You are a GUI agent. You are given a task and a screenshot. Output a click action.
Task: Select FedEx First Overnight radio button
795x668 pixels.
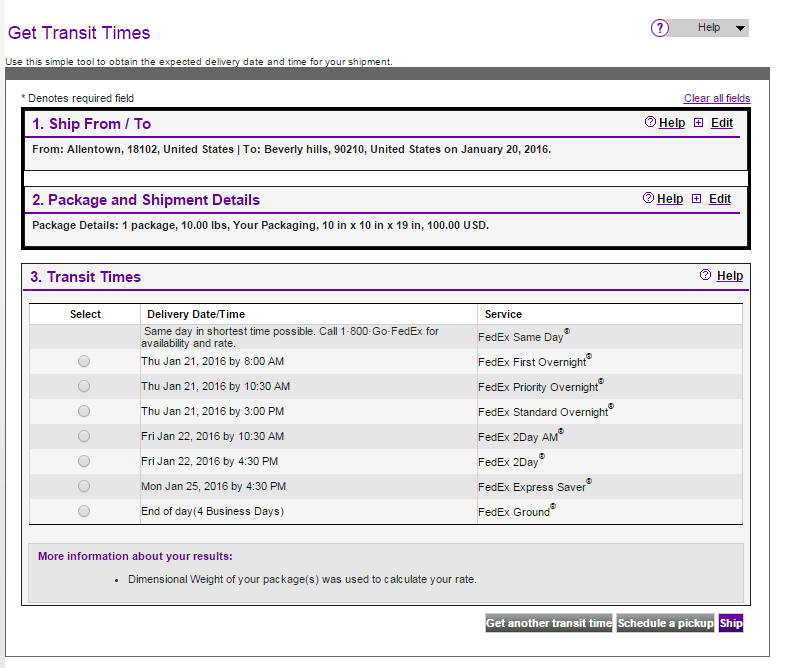point(84,361)
